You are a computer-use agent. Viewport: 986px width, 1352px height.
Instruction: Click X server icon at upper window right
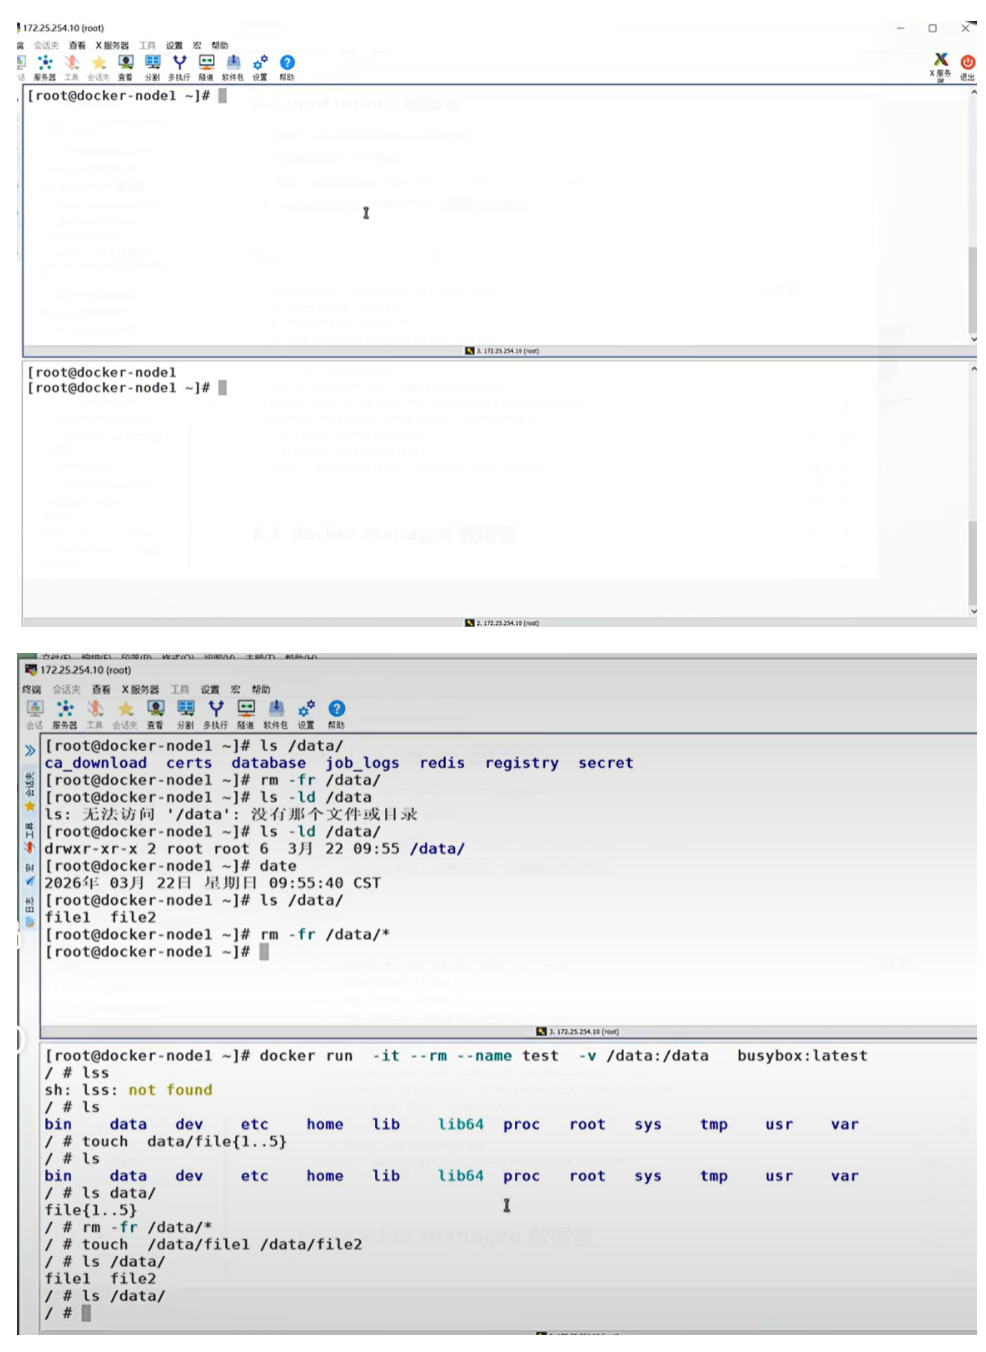coord(940,66)
